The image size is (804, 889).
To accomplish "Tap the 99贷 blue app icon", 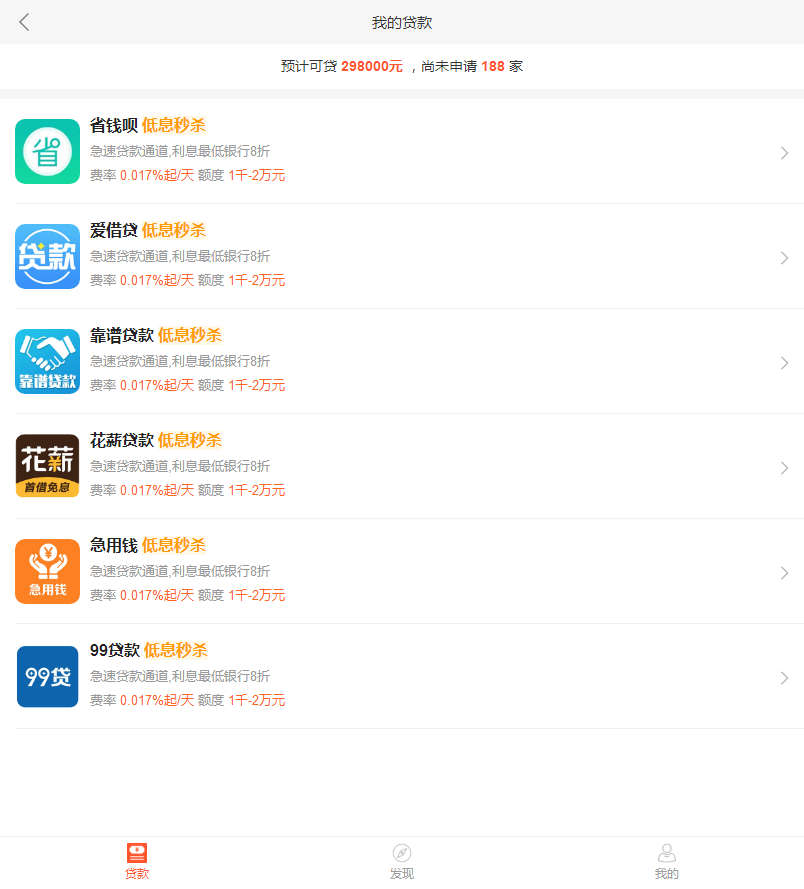I will coord(47,676).
